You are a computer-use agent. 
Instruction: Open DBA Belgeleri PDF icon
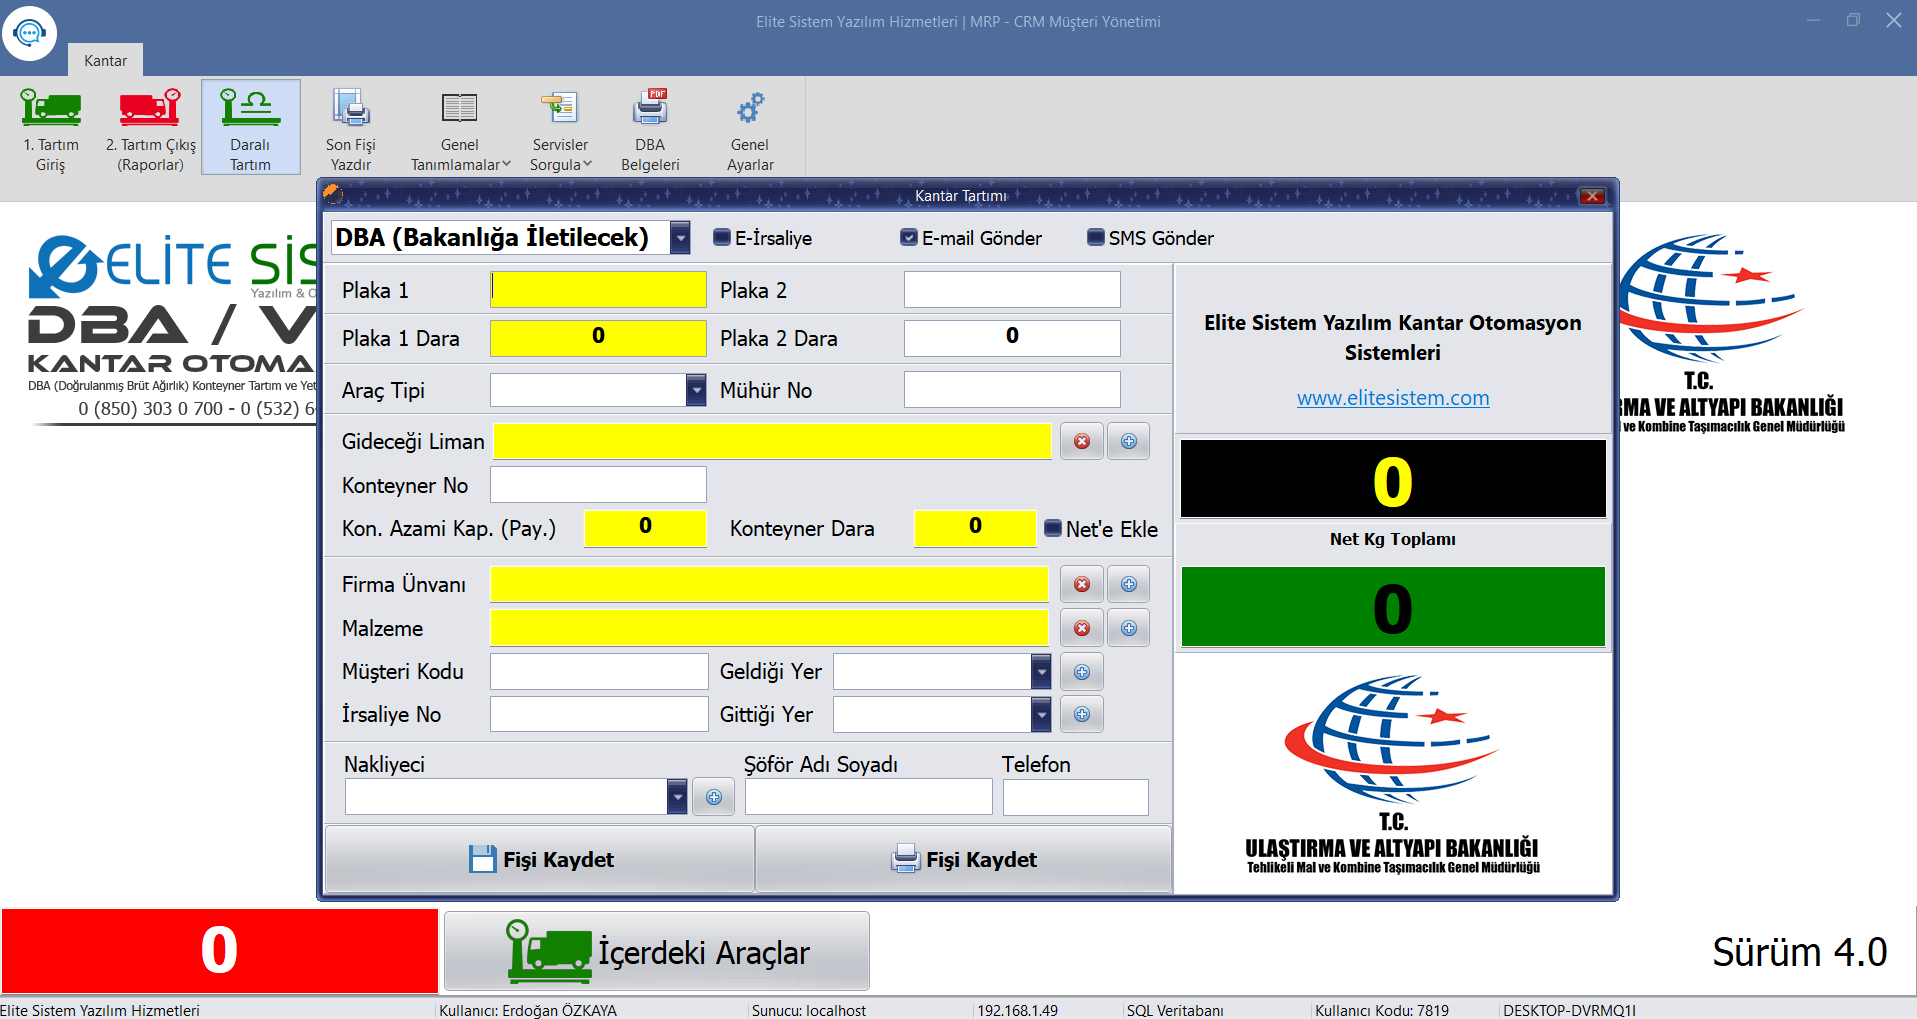650,108
